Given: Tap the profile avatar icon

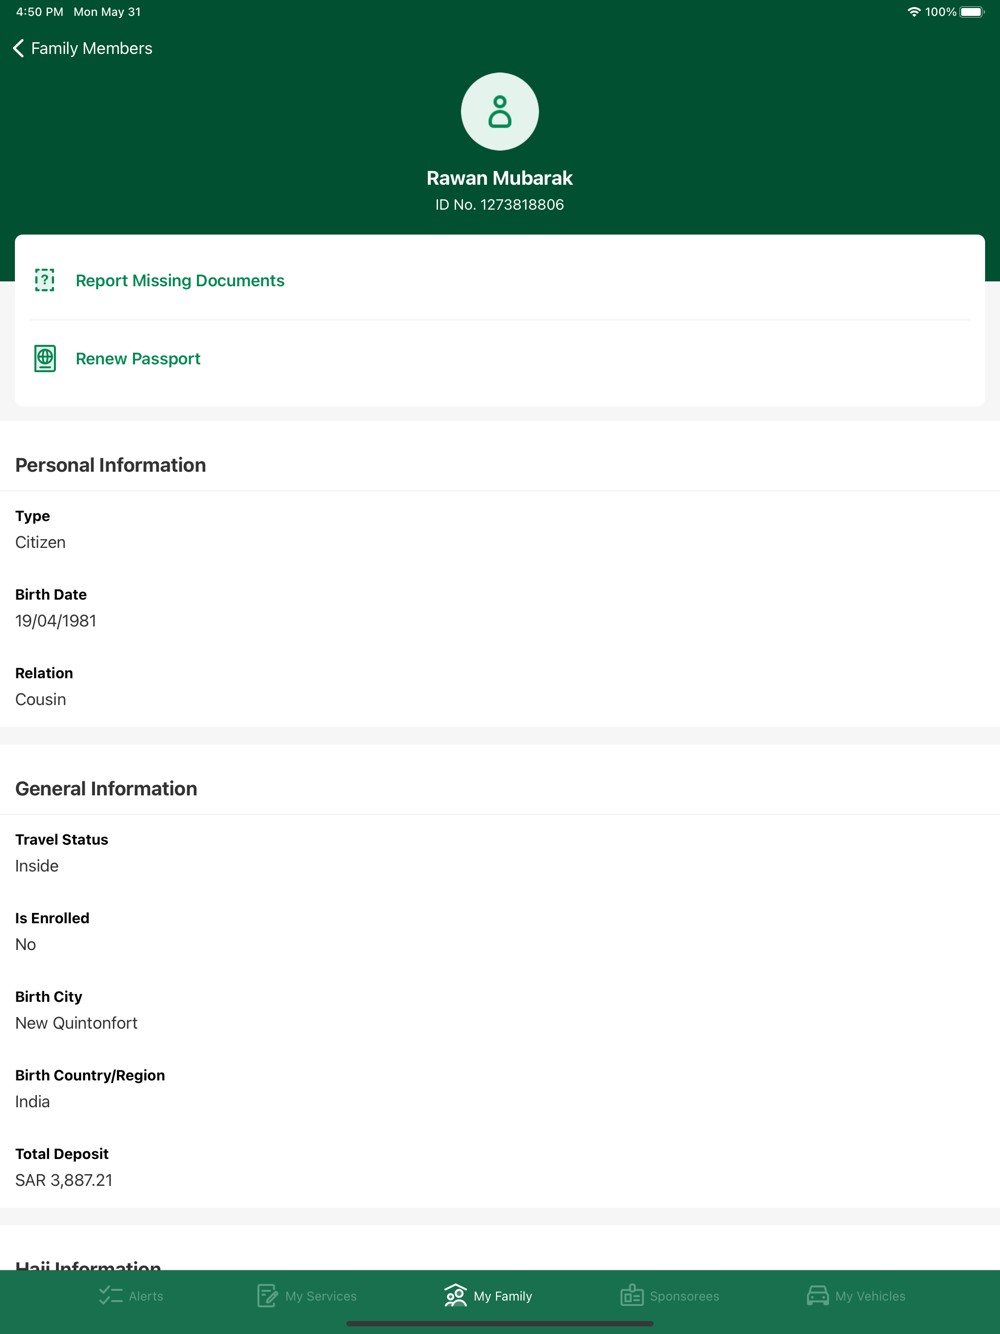Looking at the screenshot, I should [500, 111].
